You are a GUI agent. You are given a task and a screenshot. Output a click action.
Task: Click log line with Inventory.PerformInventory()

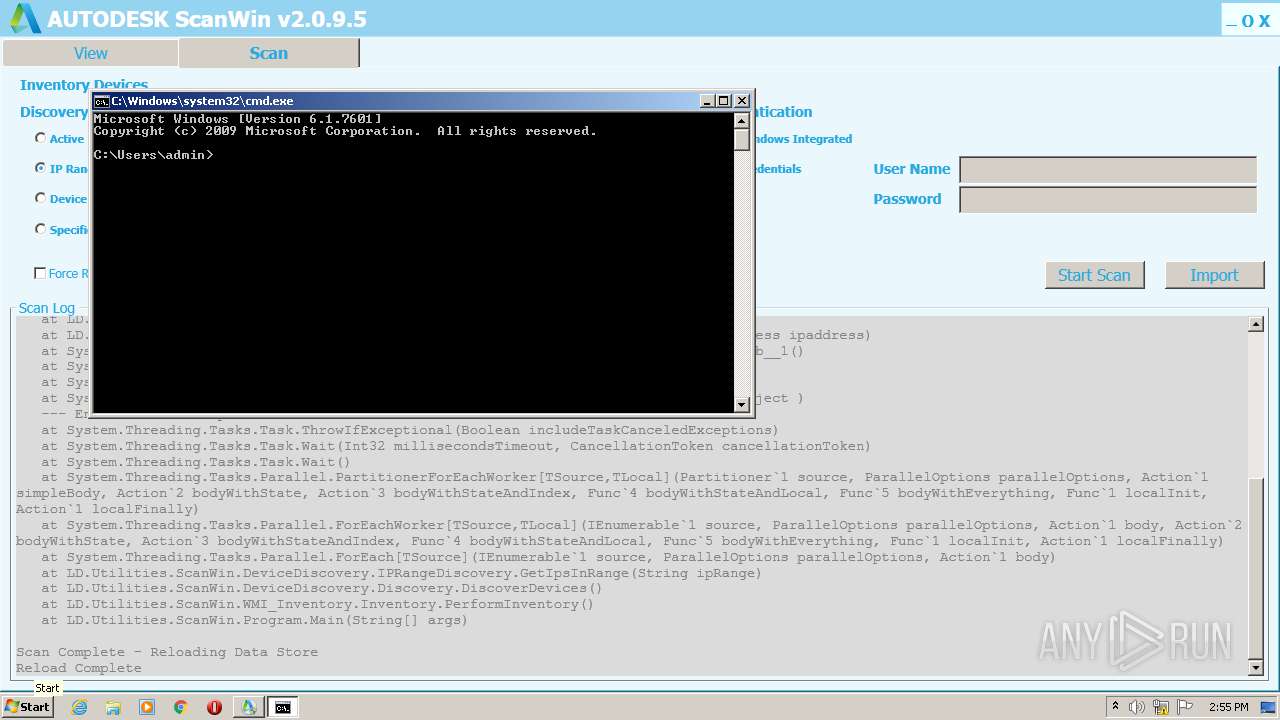click(x=317, y=604)
